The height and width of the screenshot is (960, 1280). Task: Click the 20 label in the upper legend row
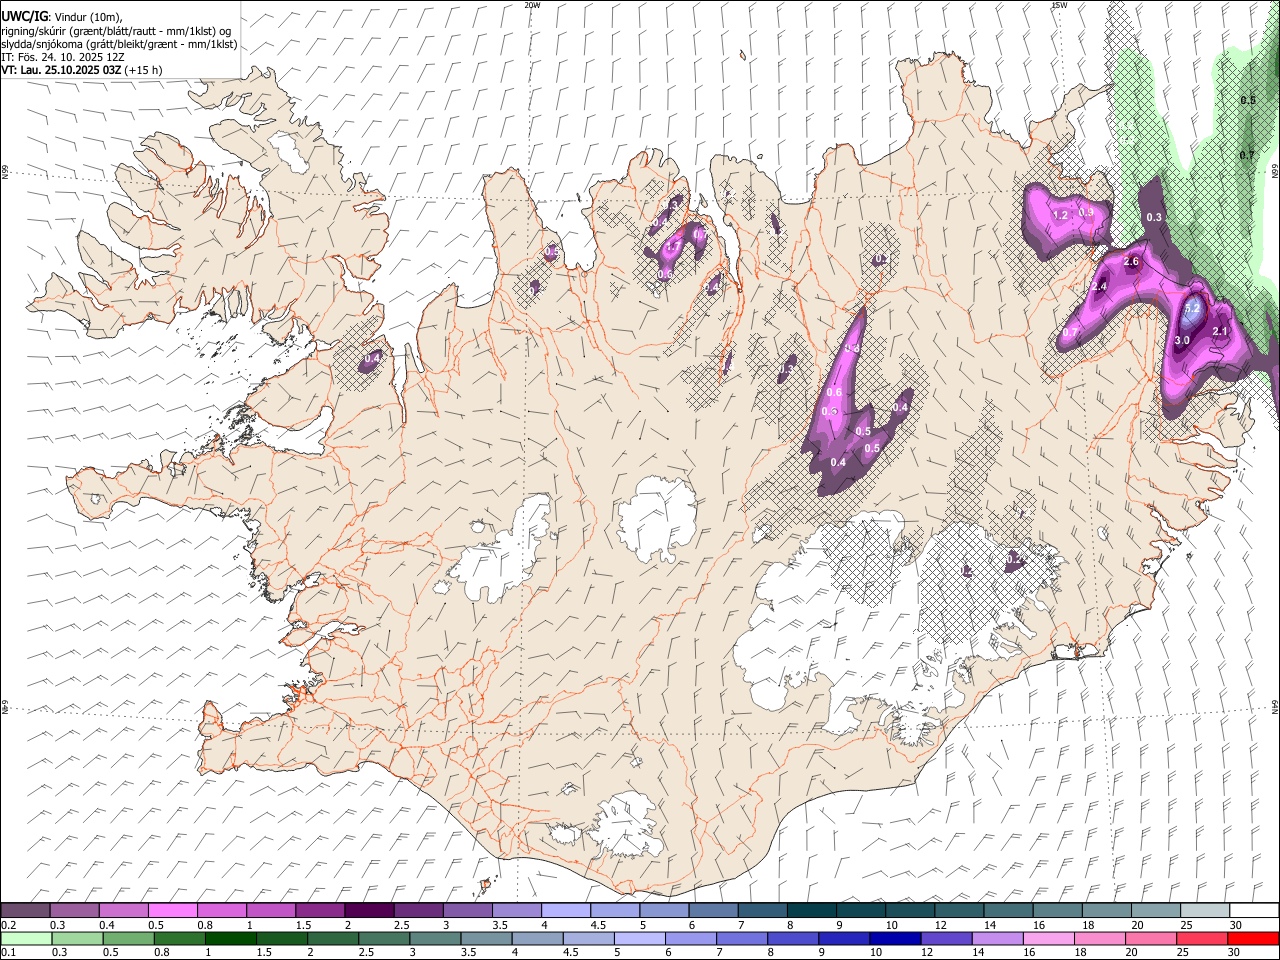click(1137, 925)
